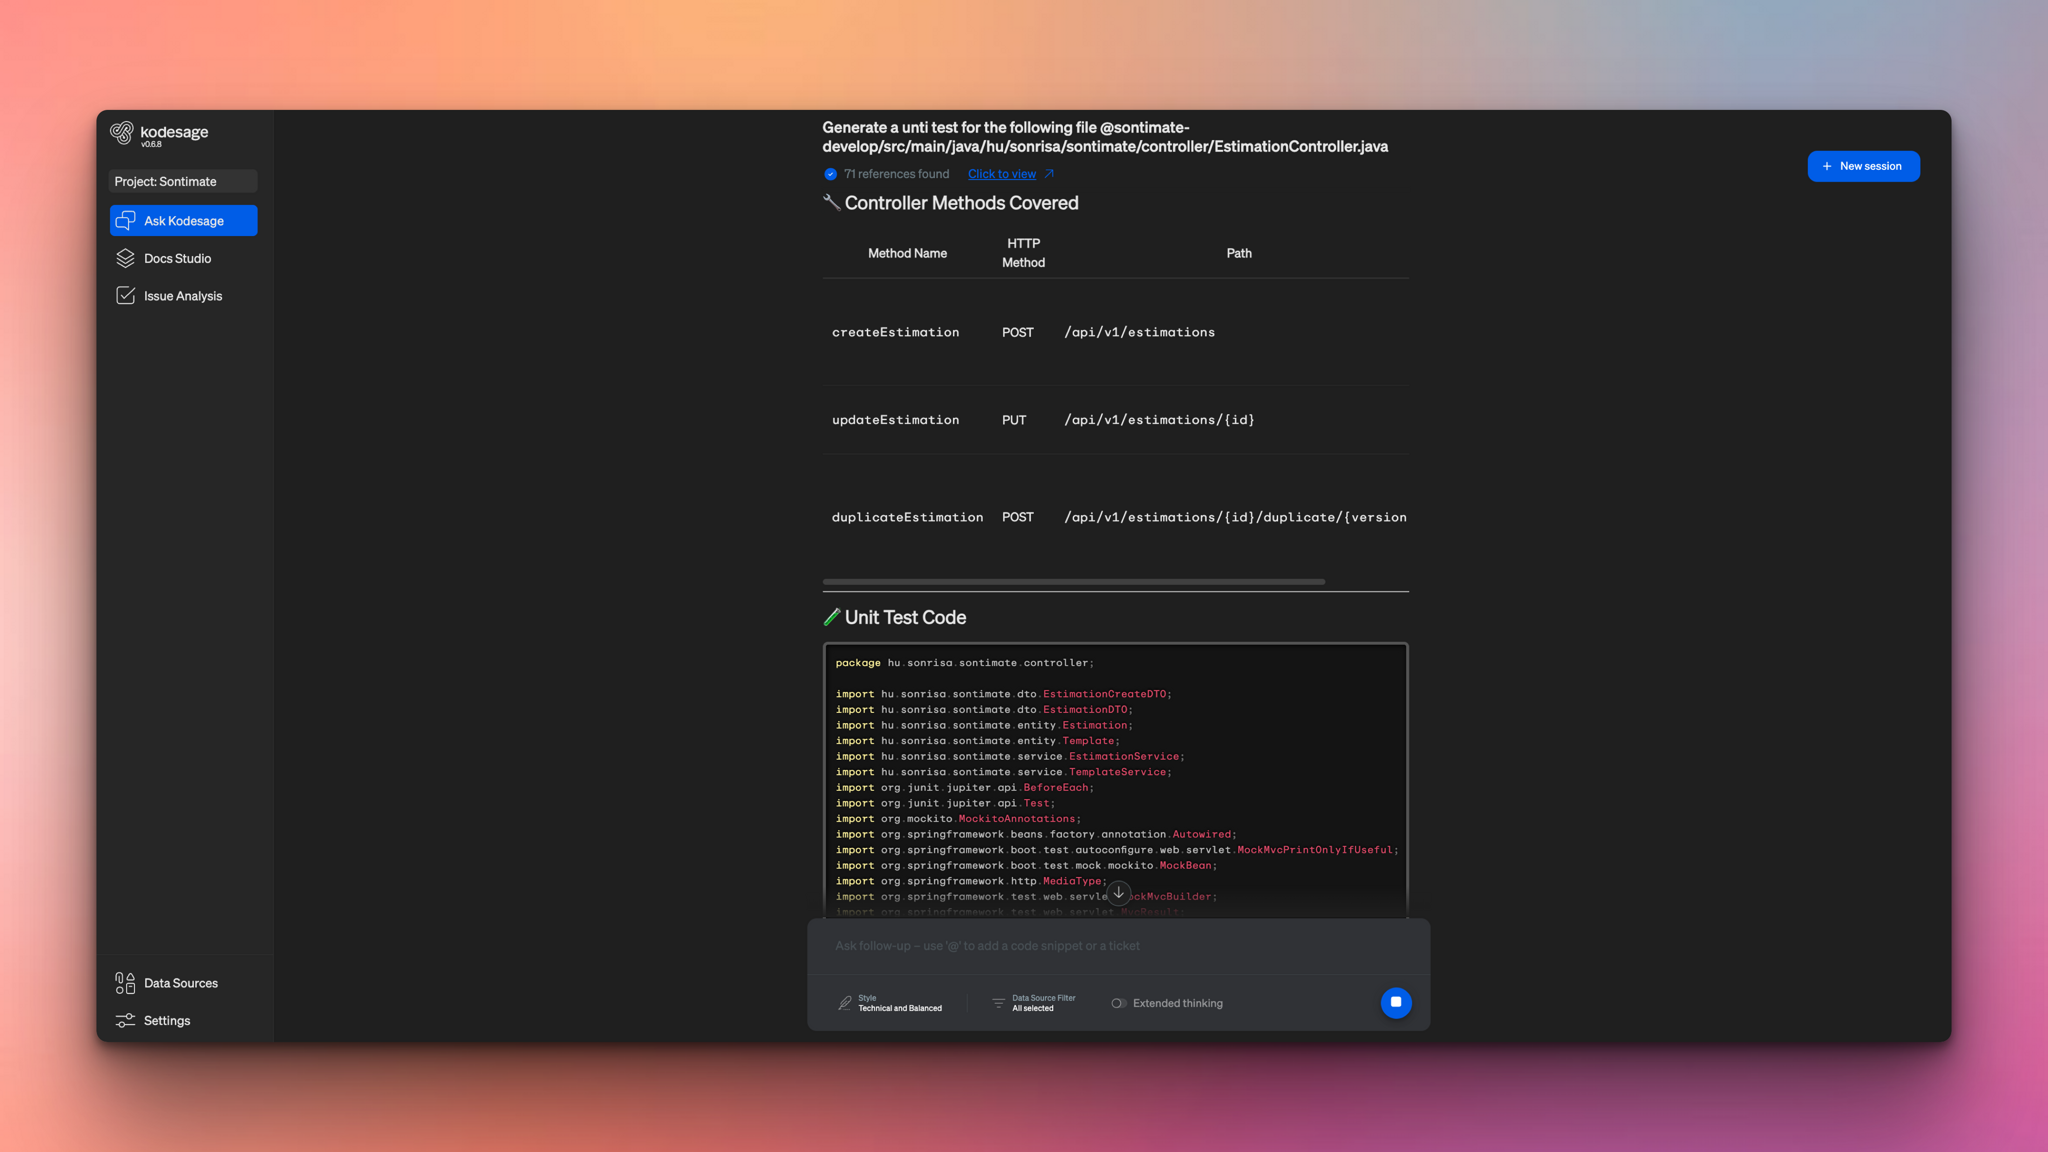Screen dimensions: 2048x1152
Task: Click the Issue Analysis checkbox icon
Action: coord(125,296)
